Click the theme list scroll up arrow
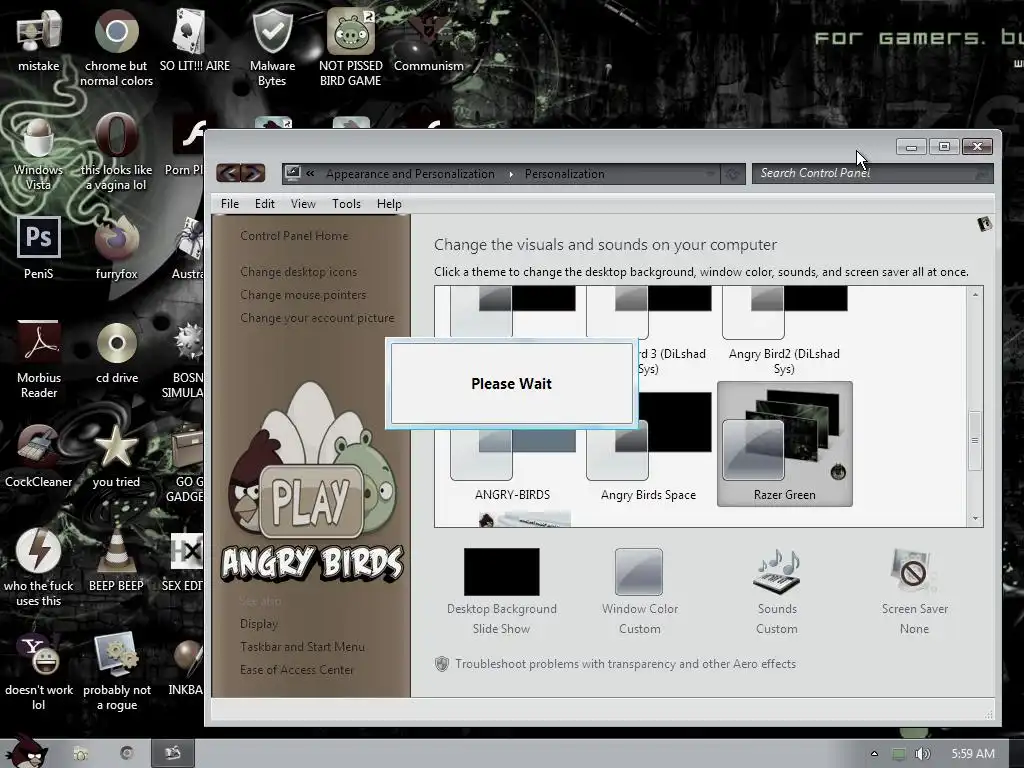 coord(975,295)
